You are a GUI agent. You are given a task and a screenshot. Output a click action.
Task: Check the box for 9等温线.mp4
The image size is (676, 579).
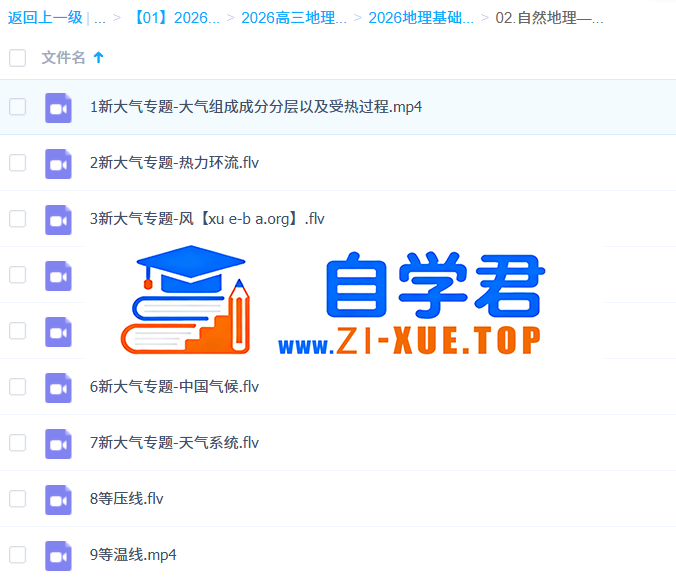[x=18, y=555]
